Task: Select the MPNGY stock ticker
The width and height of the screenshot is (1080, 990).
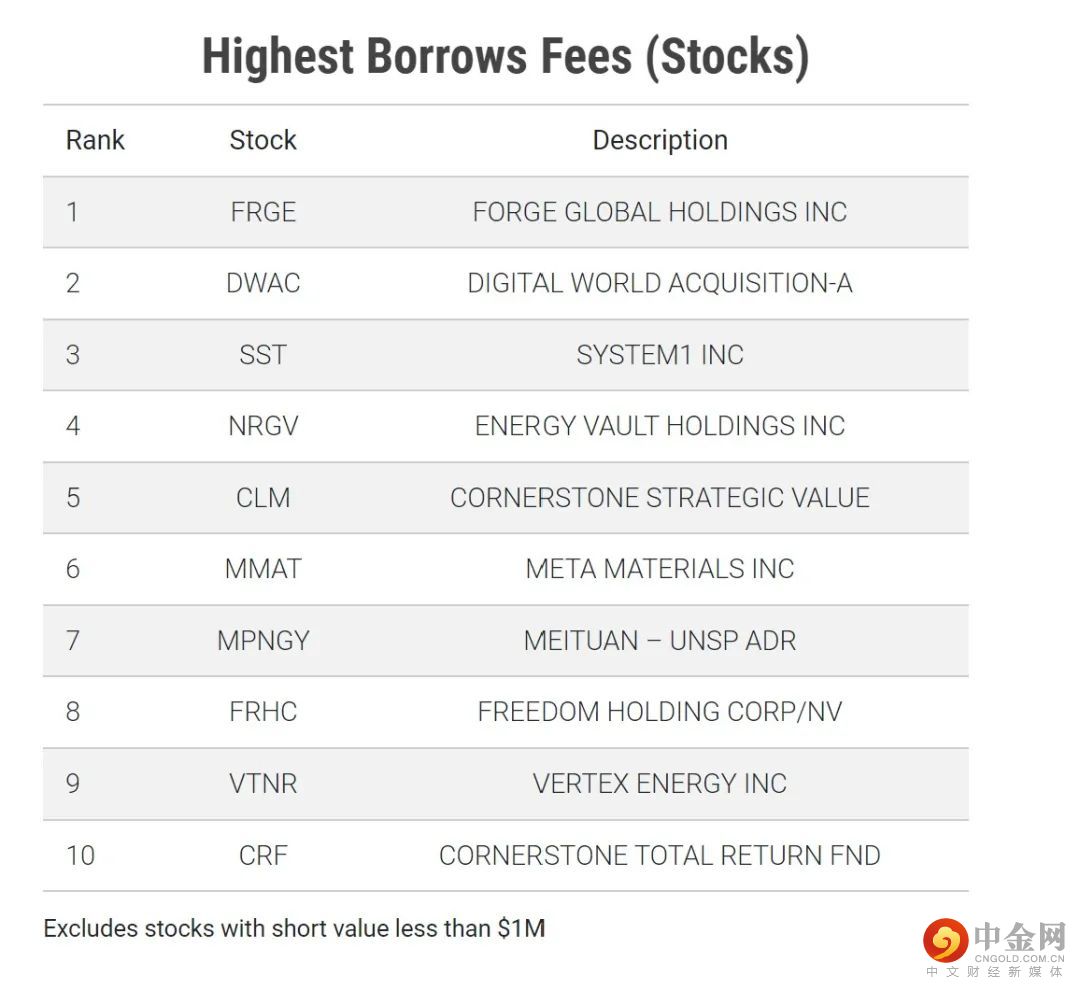Action: pyautogui.click(x=263, y=641)
